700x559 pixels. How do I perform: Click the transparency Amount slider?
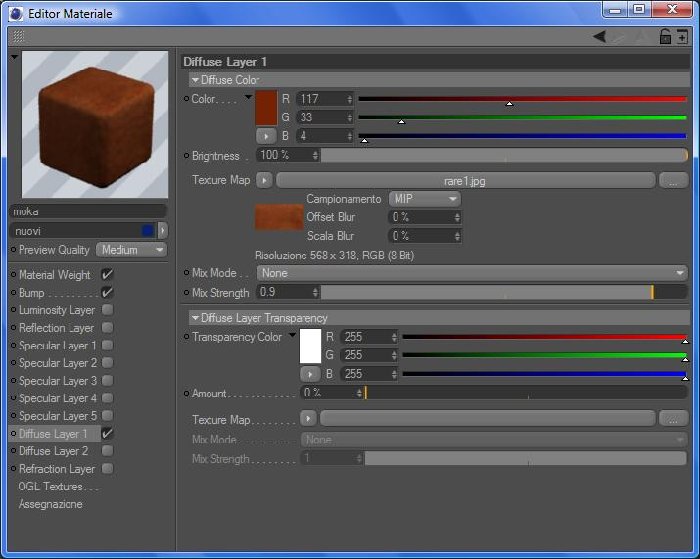525,393
